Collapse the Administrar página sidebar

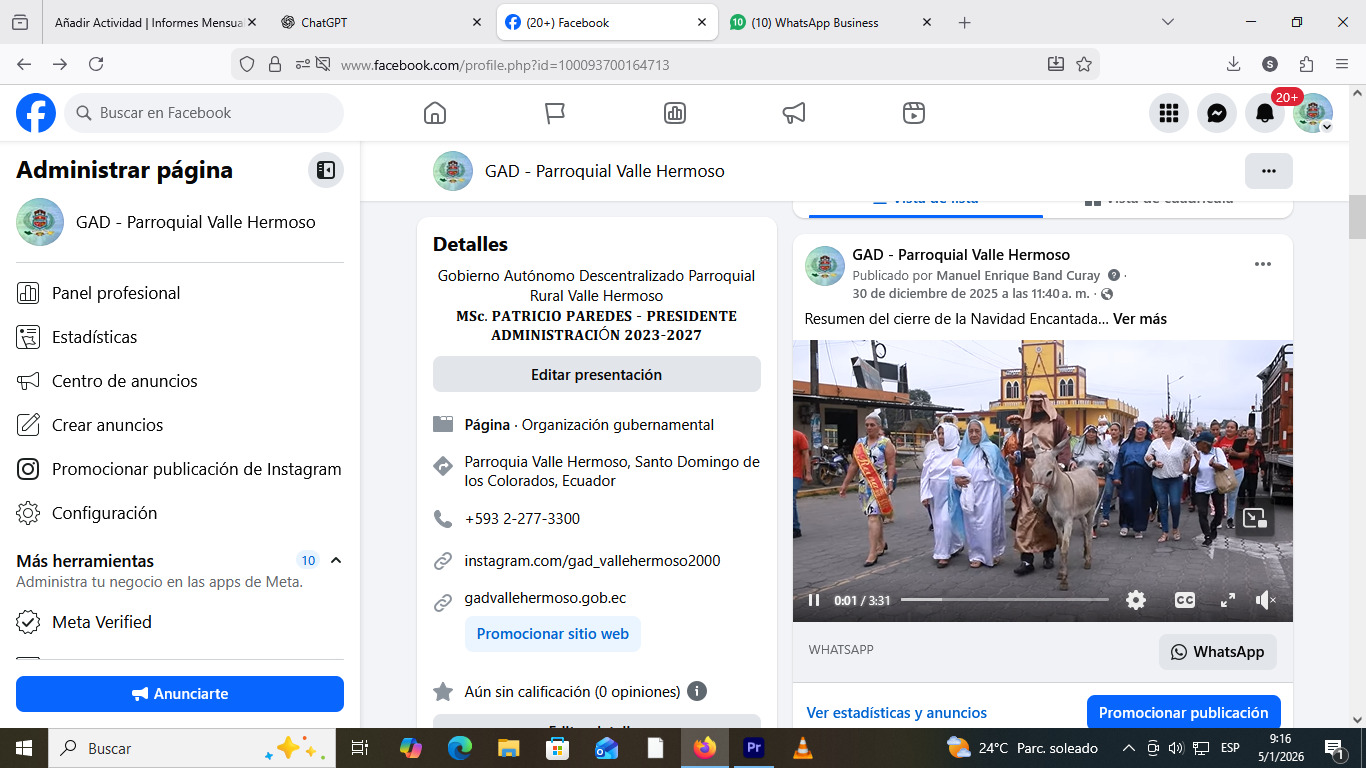(326, 170)
